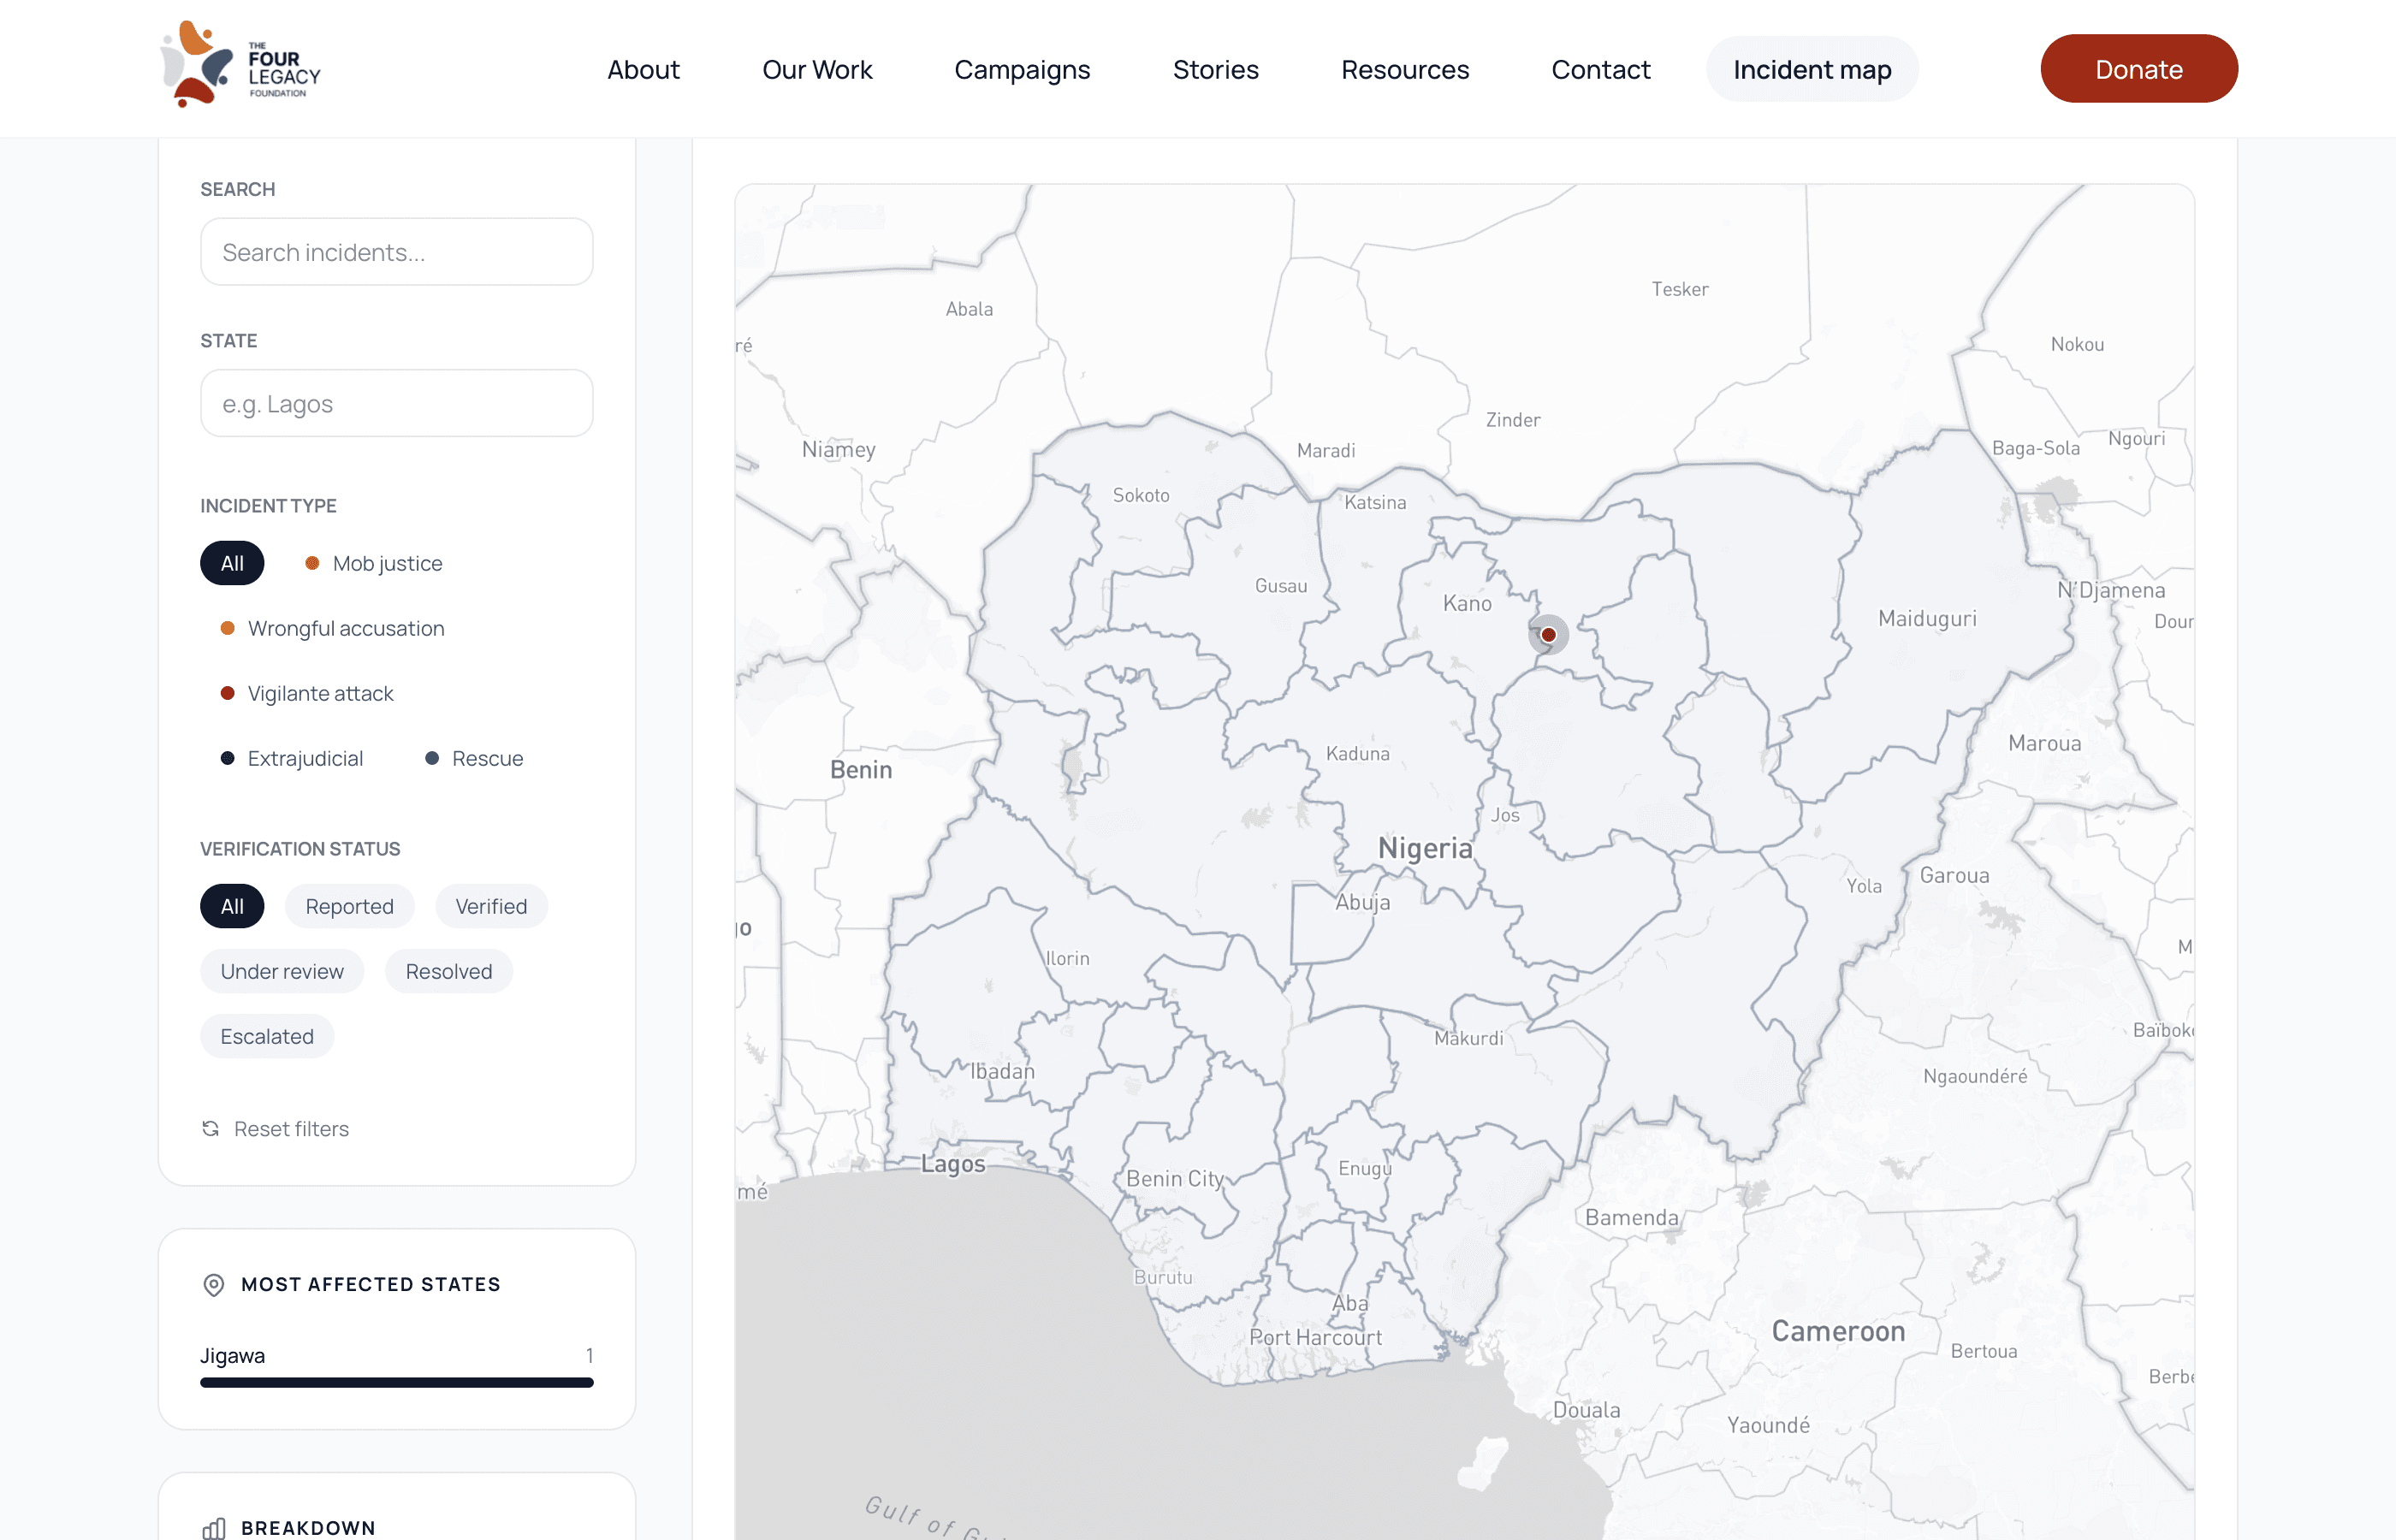This screenshot has width=2396, height=1540.
Task: Click the Ibadan map label
Action: (x=1003, y=1071)
